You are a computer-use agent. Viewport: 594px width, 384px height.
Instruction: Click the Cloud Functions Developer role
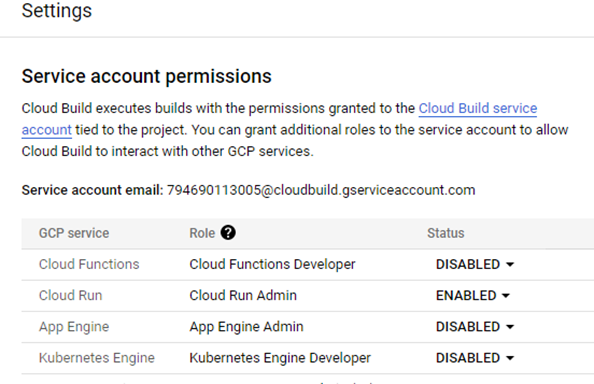click(x=272, y=264)
